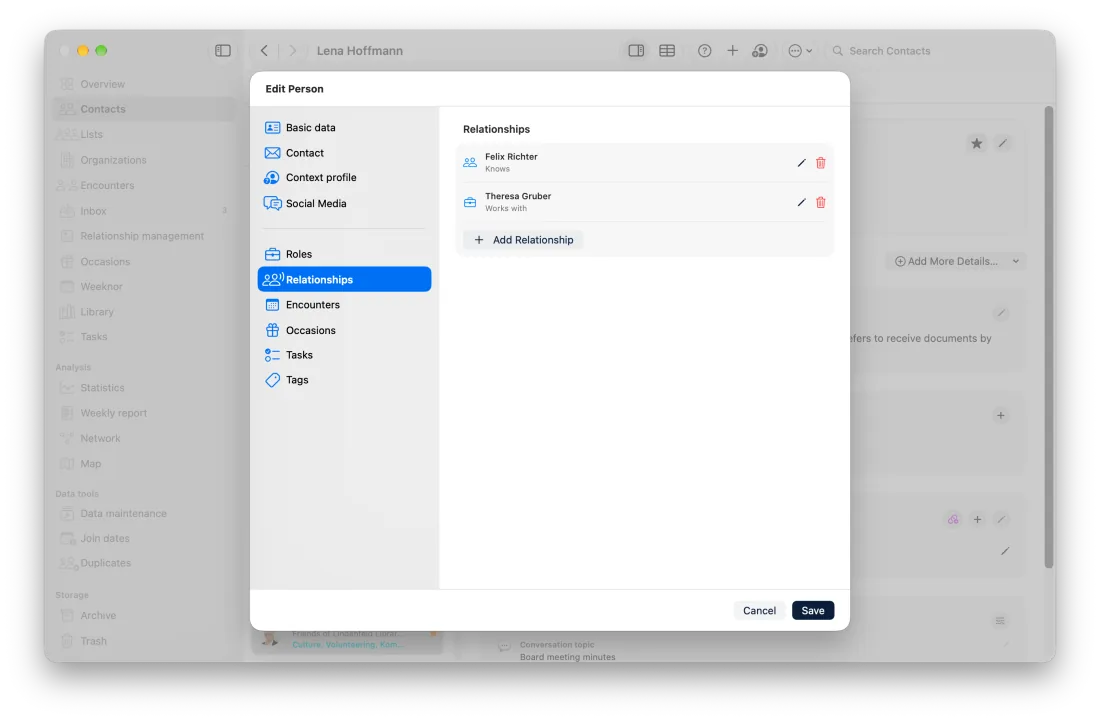Open the help question mark icon
Screen dimensions: 1100x721
704,50
